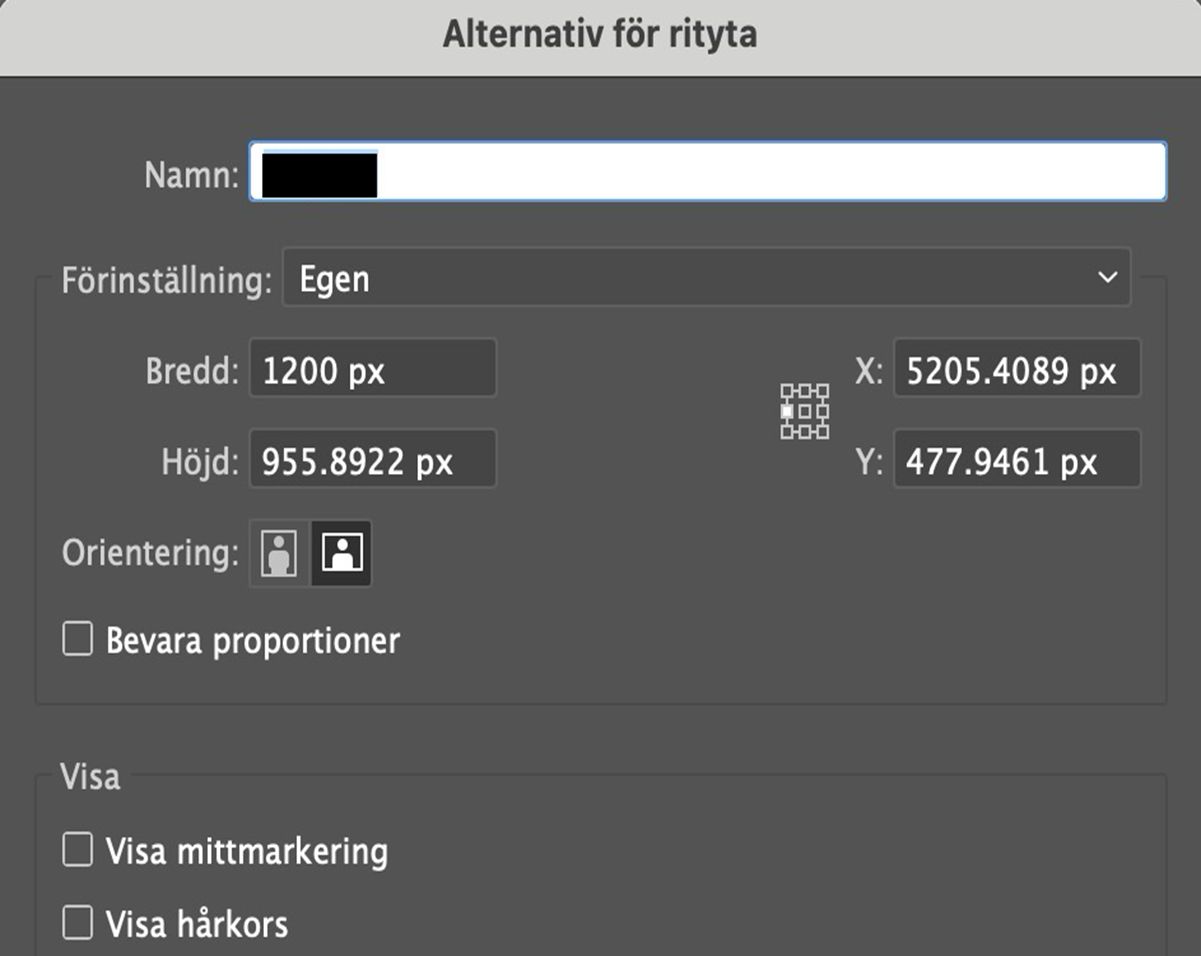Set reference point to top-right corner
The height and width of the screenshot is (956, 1201).
pyautogui.click(x=823, y=390)
